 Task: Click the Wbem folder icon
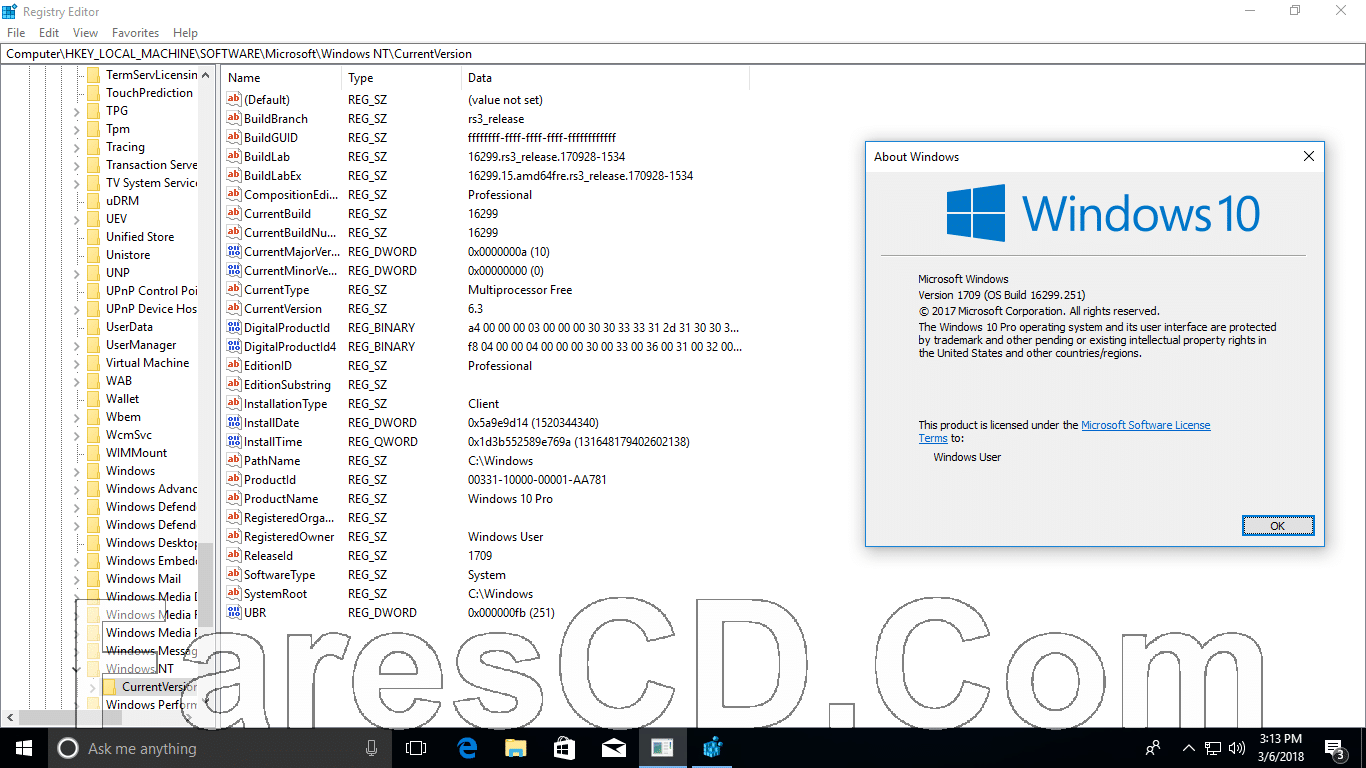click(x=93, y=417)
